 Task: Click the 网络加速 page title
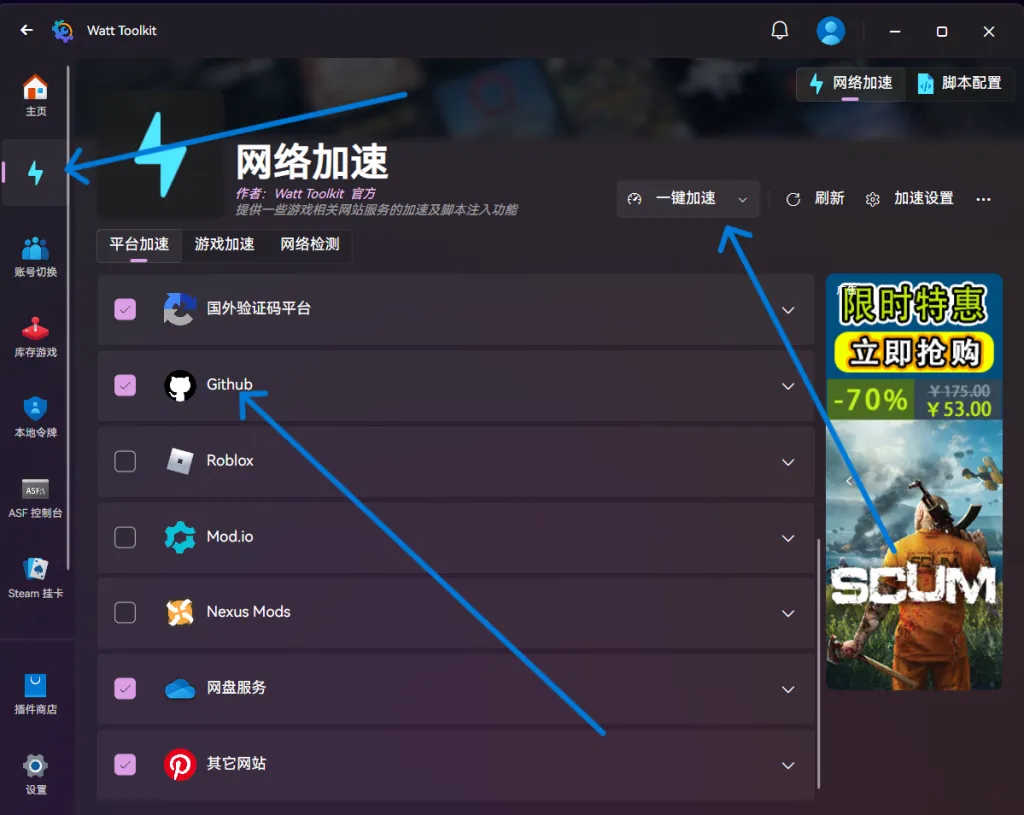312,162
